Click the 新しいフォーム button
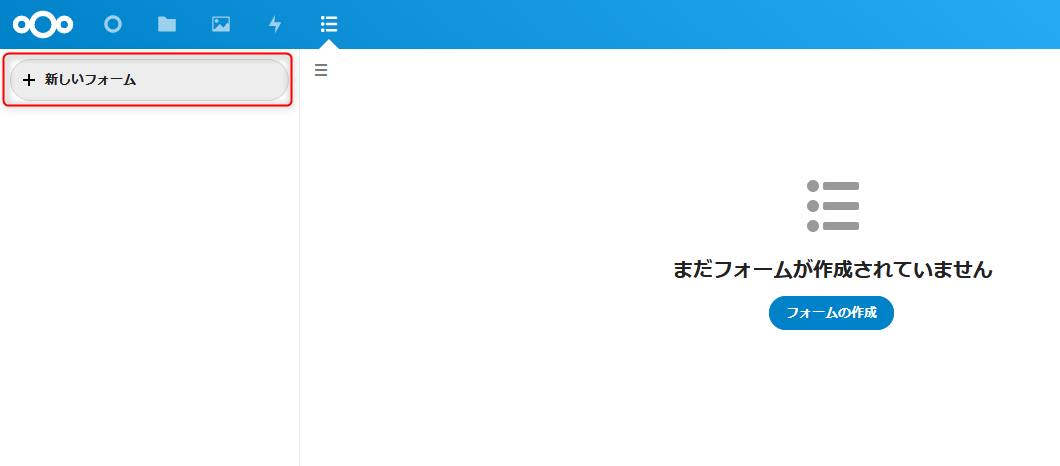This screenshot has width=1060, height=466. tap(149, 80)
